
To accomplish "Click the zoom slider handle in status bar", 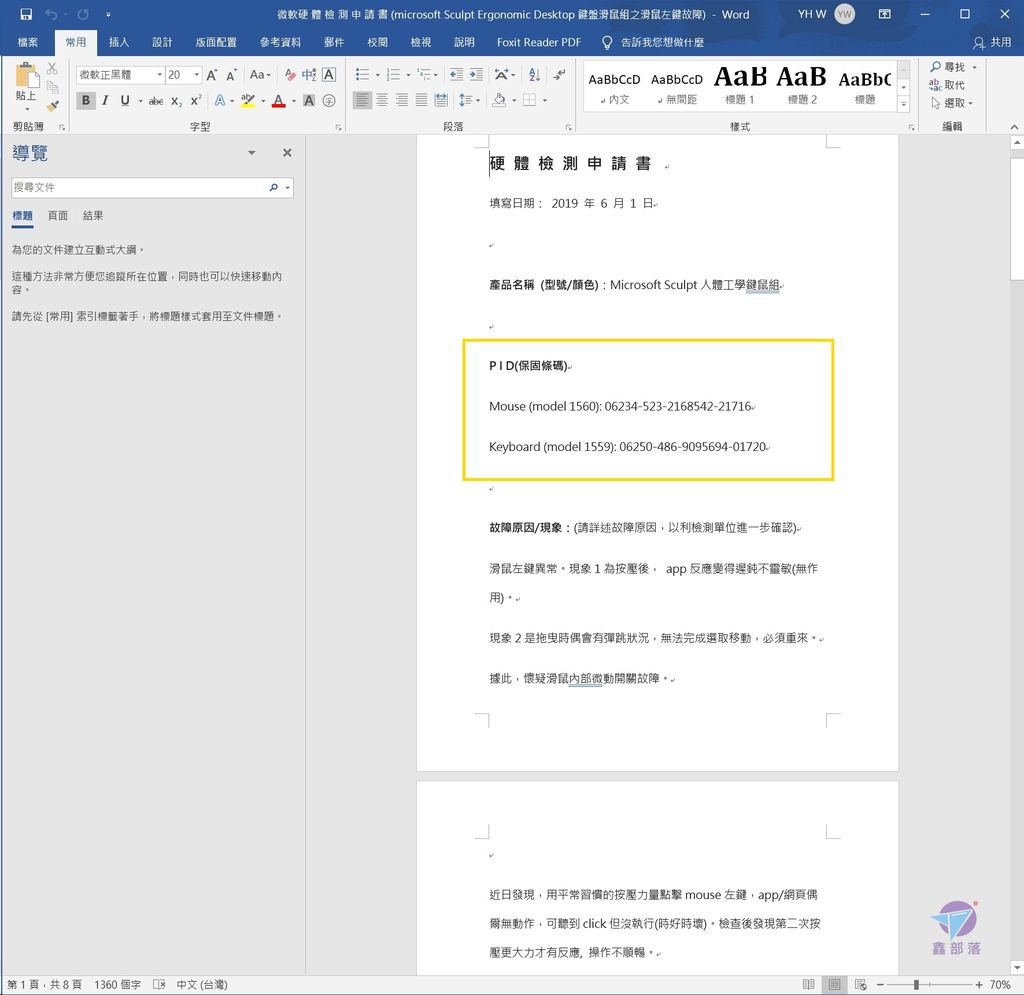I will (916, 985).
